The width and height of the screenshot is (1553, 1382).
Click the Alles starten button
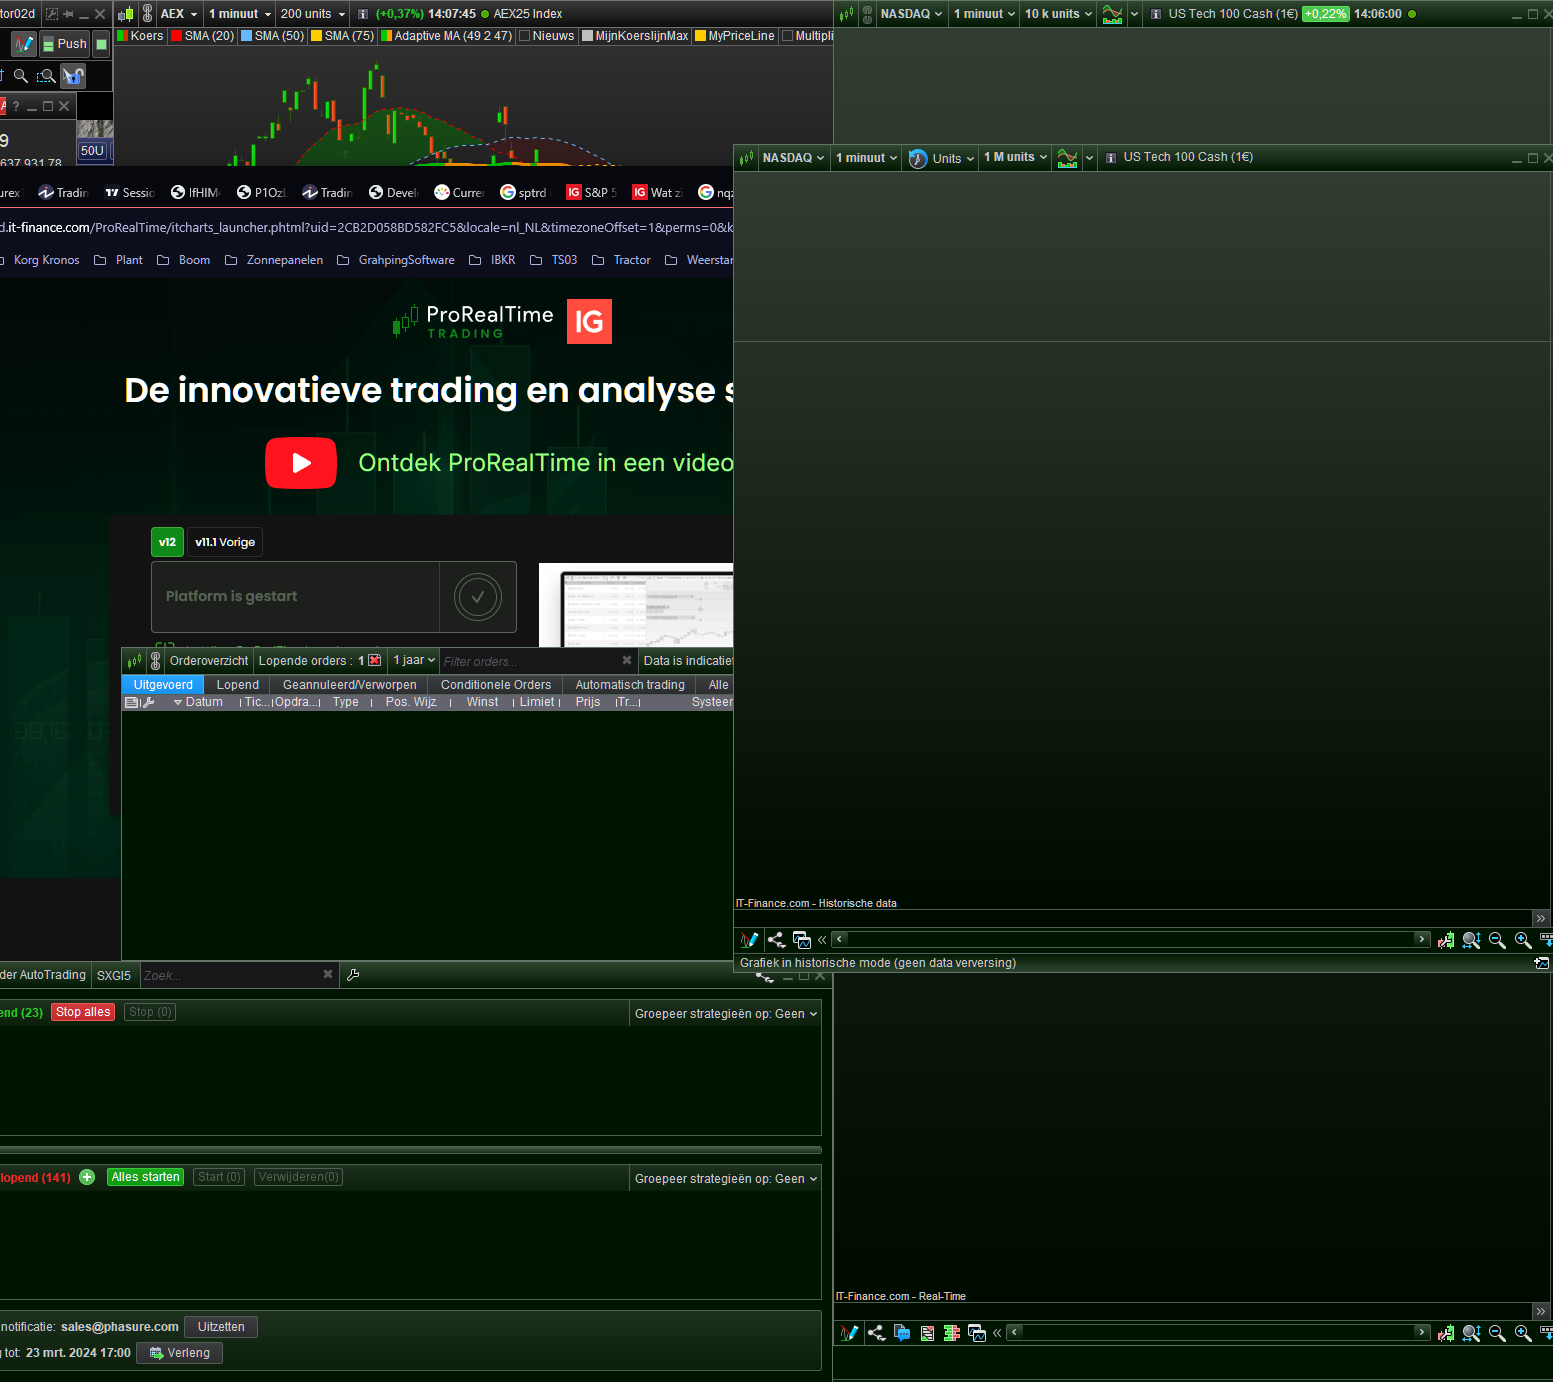[146, 1177]
